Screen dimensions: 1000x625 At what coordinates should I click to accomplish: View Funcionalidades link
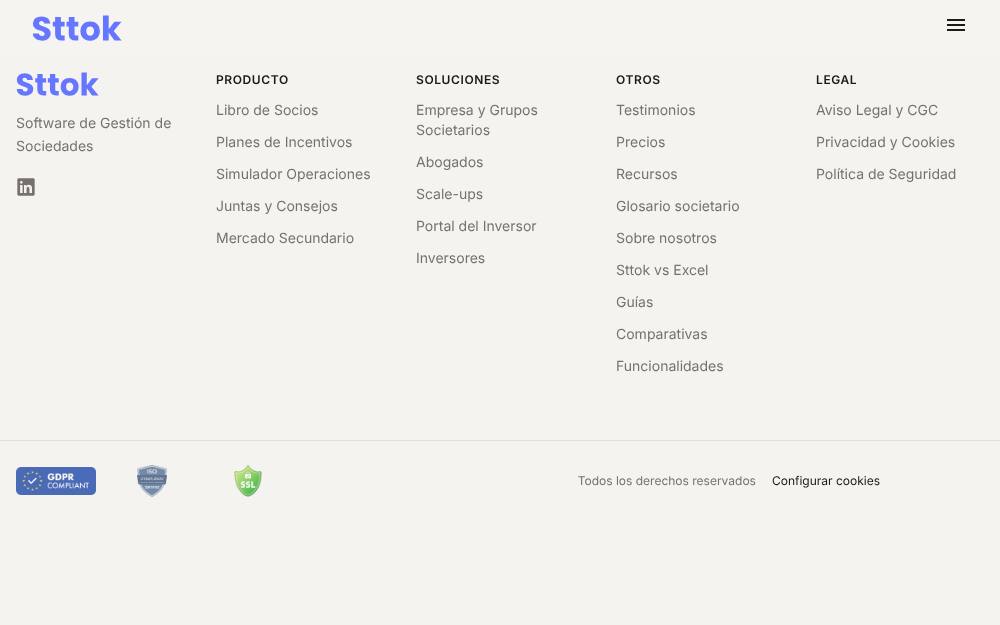[670, 366]
